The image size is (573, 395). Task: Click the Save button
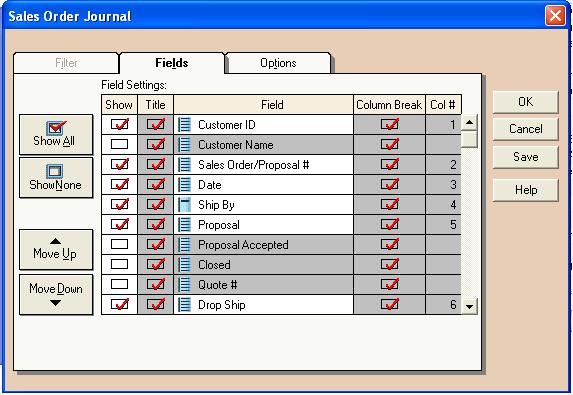tap(525, 157)
